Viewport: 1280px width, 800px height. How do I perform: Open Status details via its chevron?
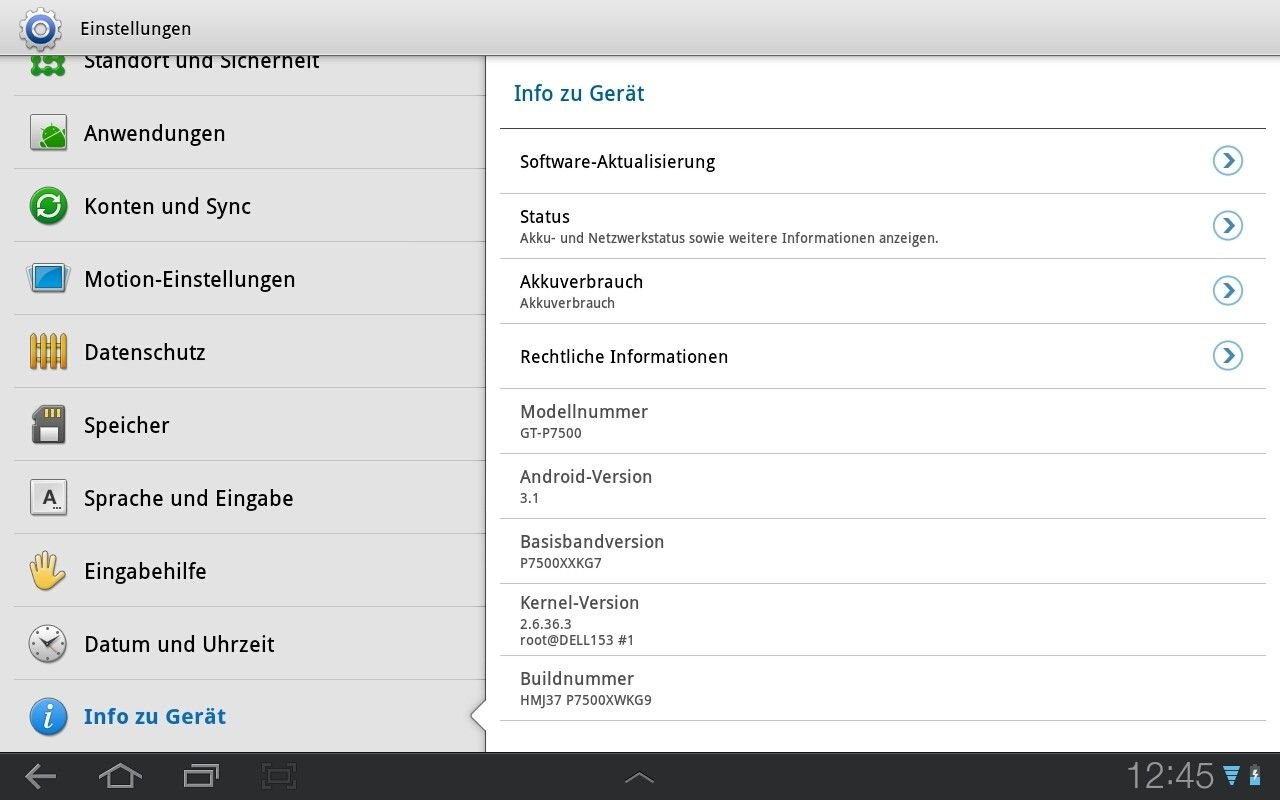pos(1227,226)
